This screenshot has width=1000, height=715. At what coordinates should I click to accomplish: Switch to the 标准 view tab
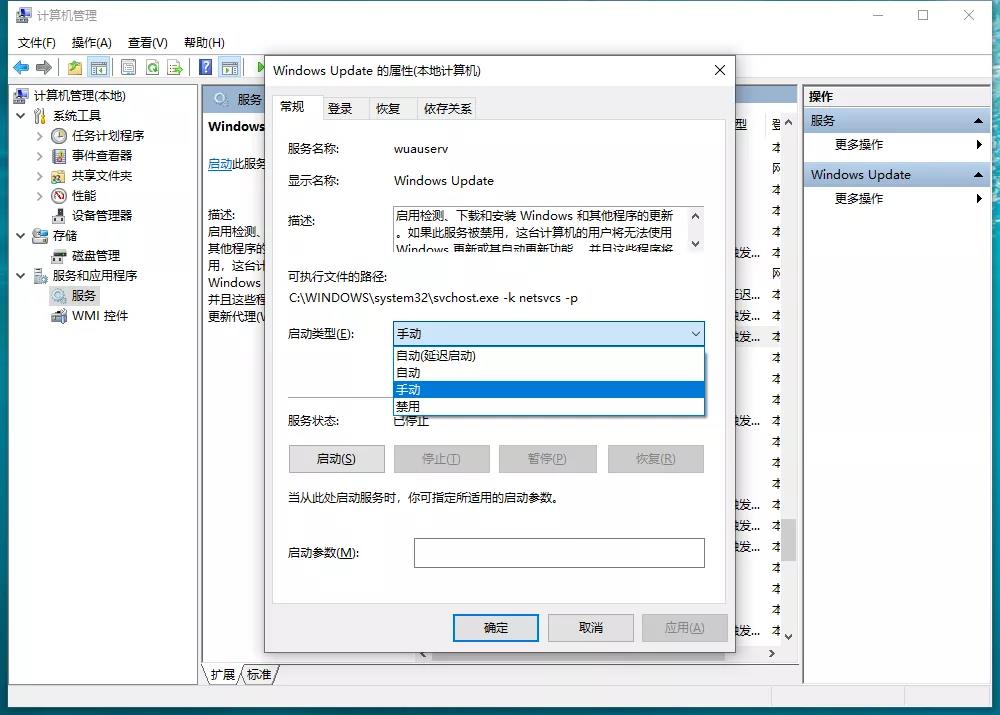point(258,675)
